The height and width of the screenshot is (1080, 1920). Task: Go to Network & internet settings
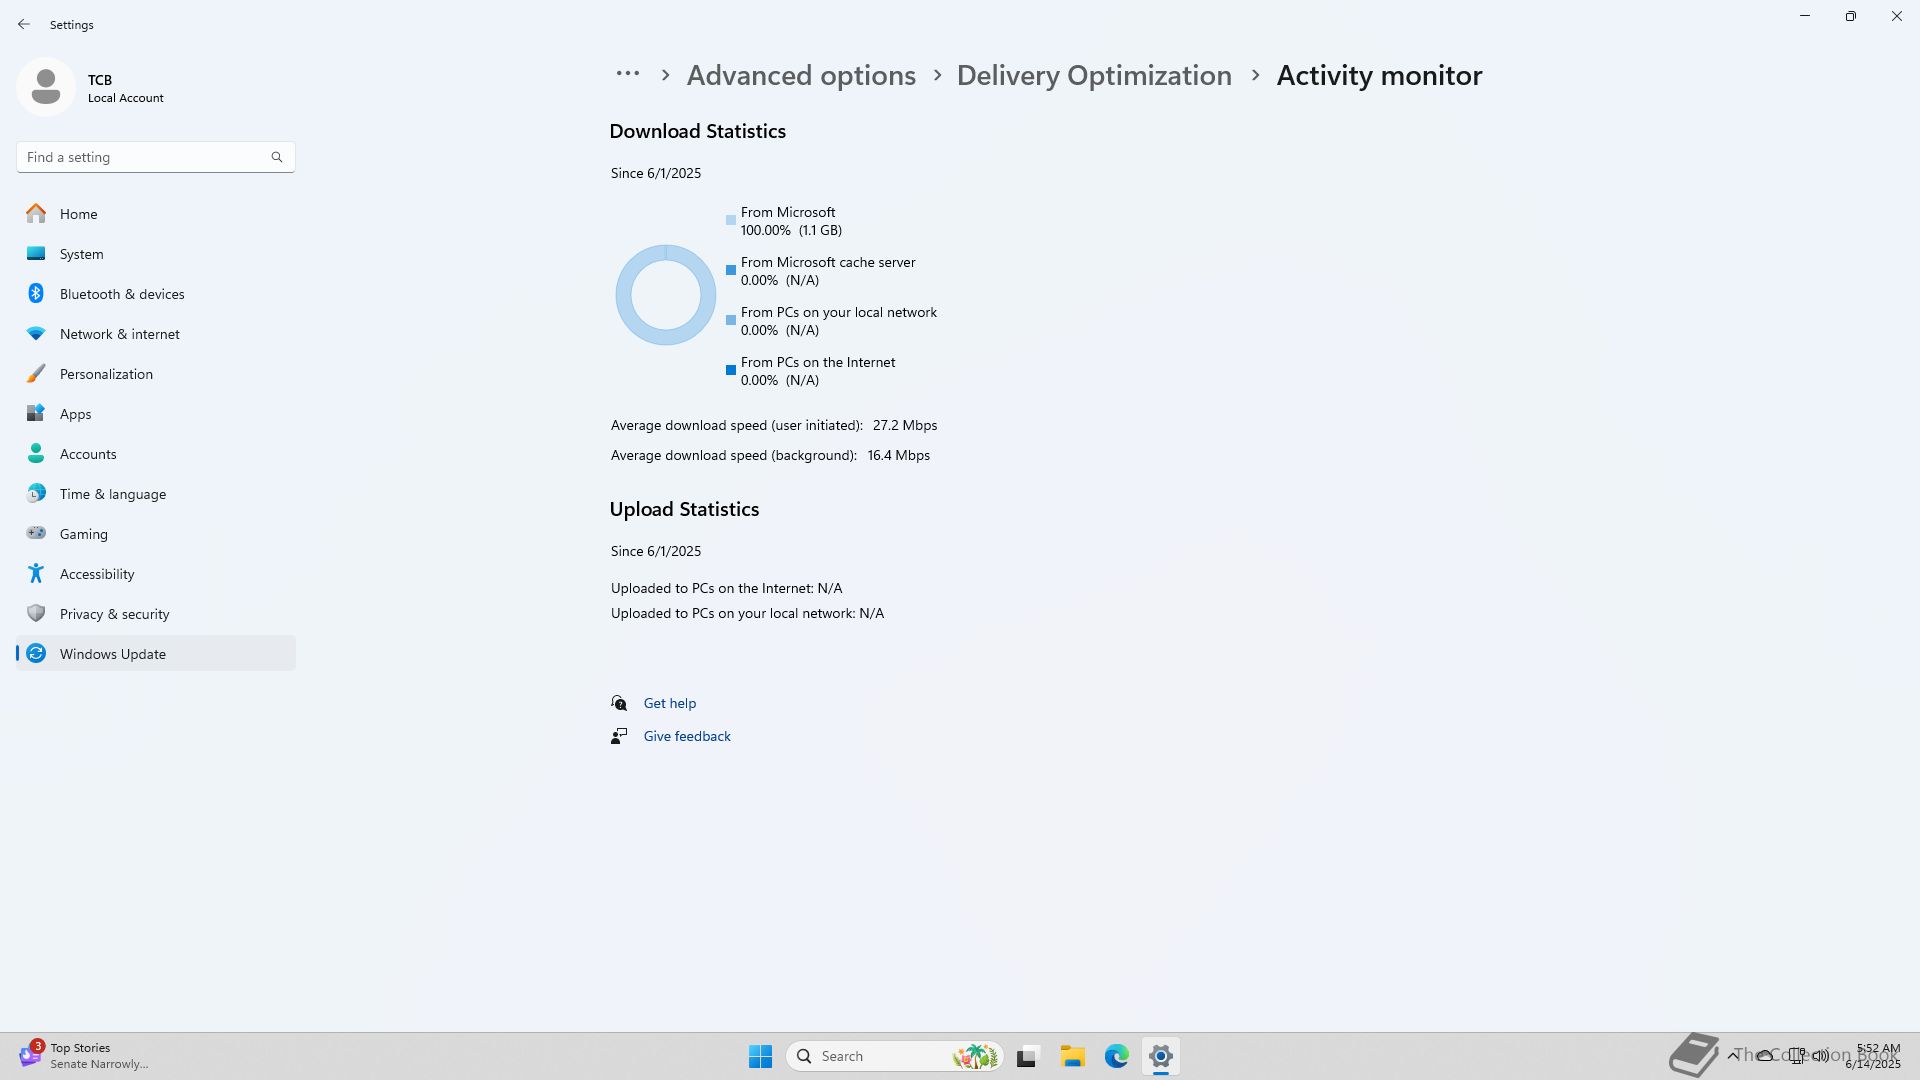[119, 334]
